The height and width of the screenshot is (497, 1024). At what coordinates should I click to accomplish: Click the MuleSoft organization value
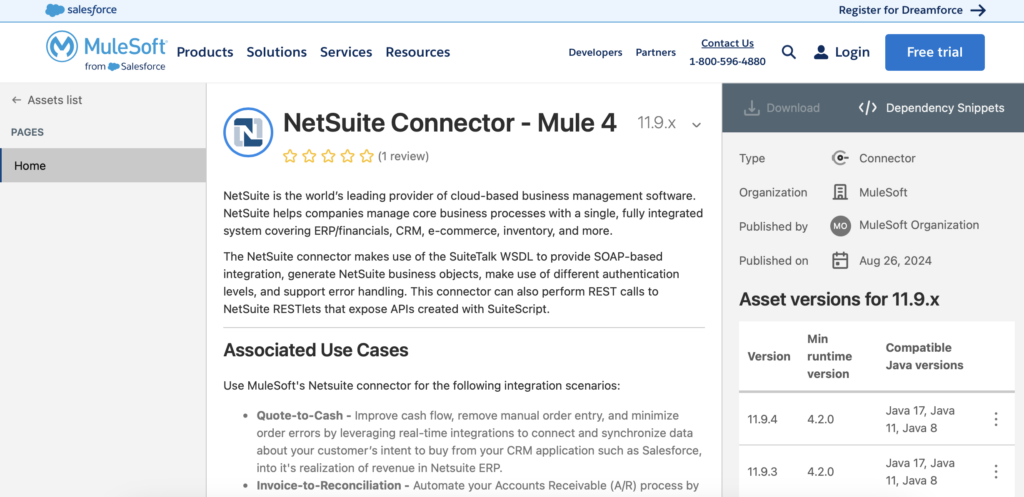point(883,193)
